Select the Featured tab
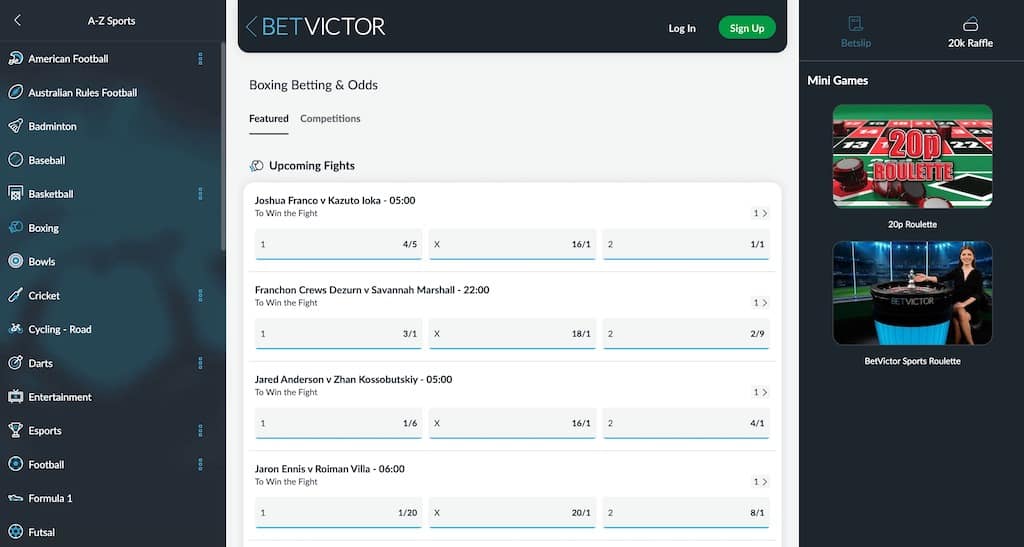The width and height of the screenshot is (1024, 547). [268, 118]
